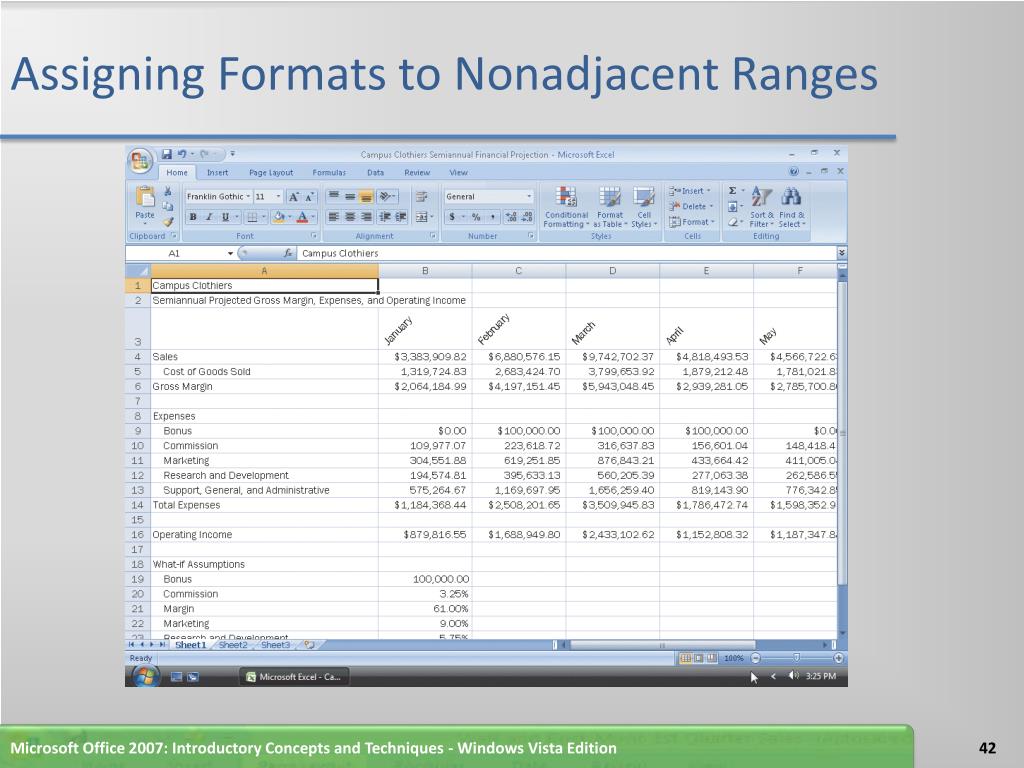
Task: Open Cell Styles gallery
Action: click(x=644, y=207)
